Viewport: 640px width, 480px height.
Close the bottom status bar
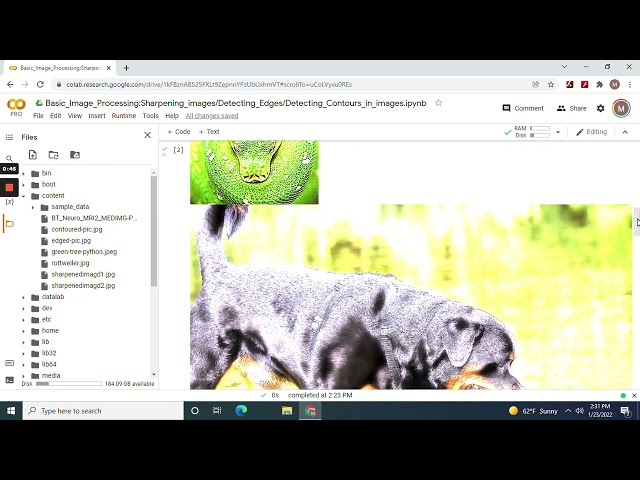(x=634, y=396)
